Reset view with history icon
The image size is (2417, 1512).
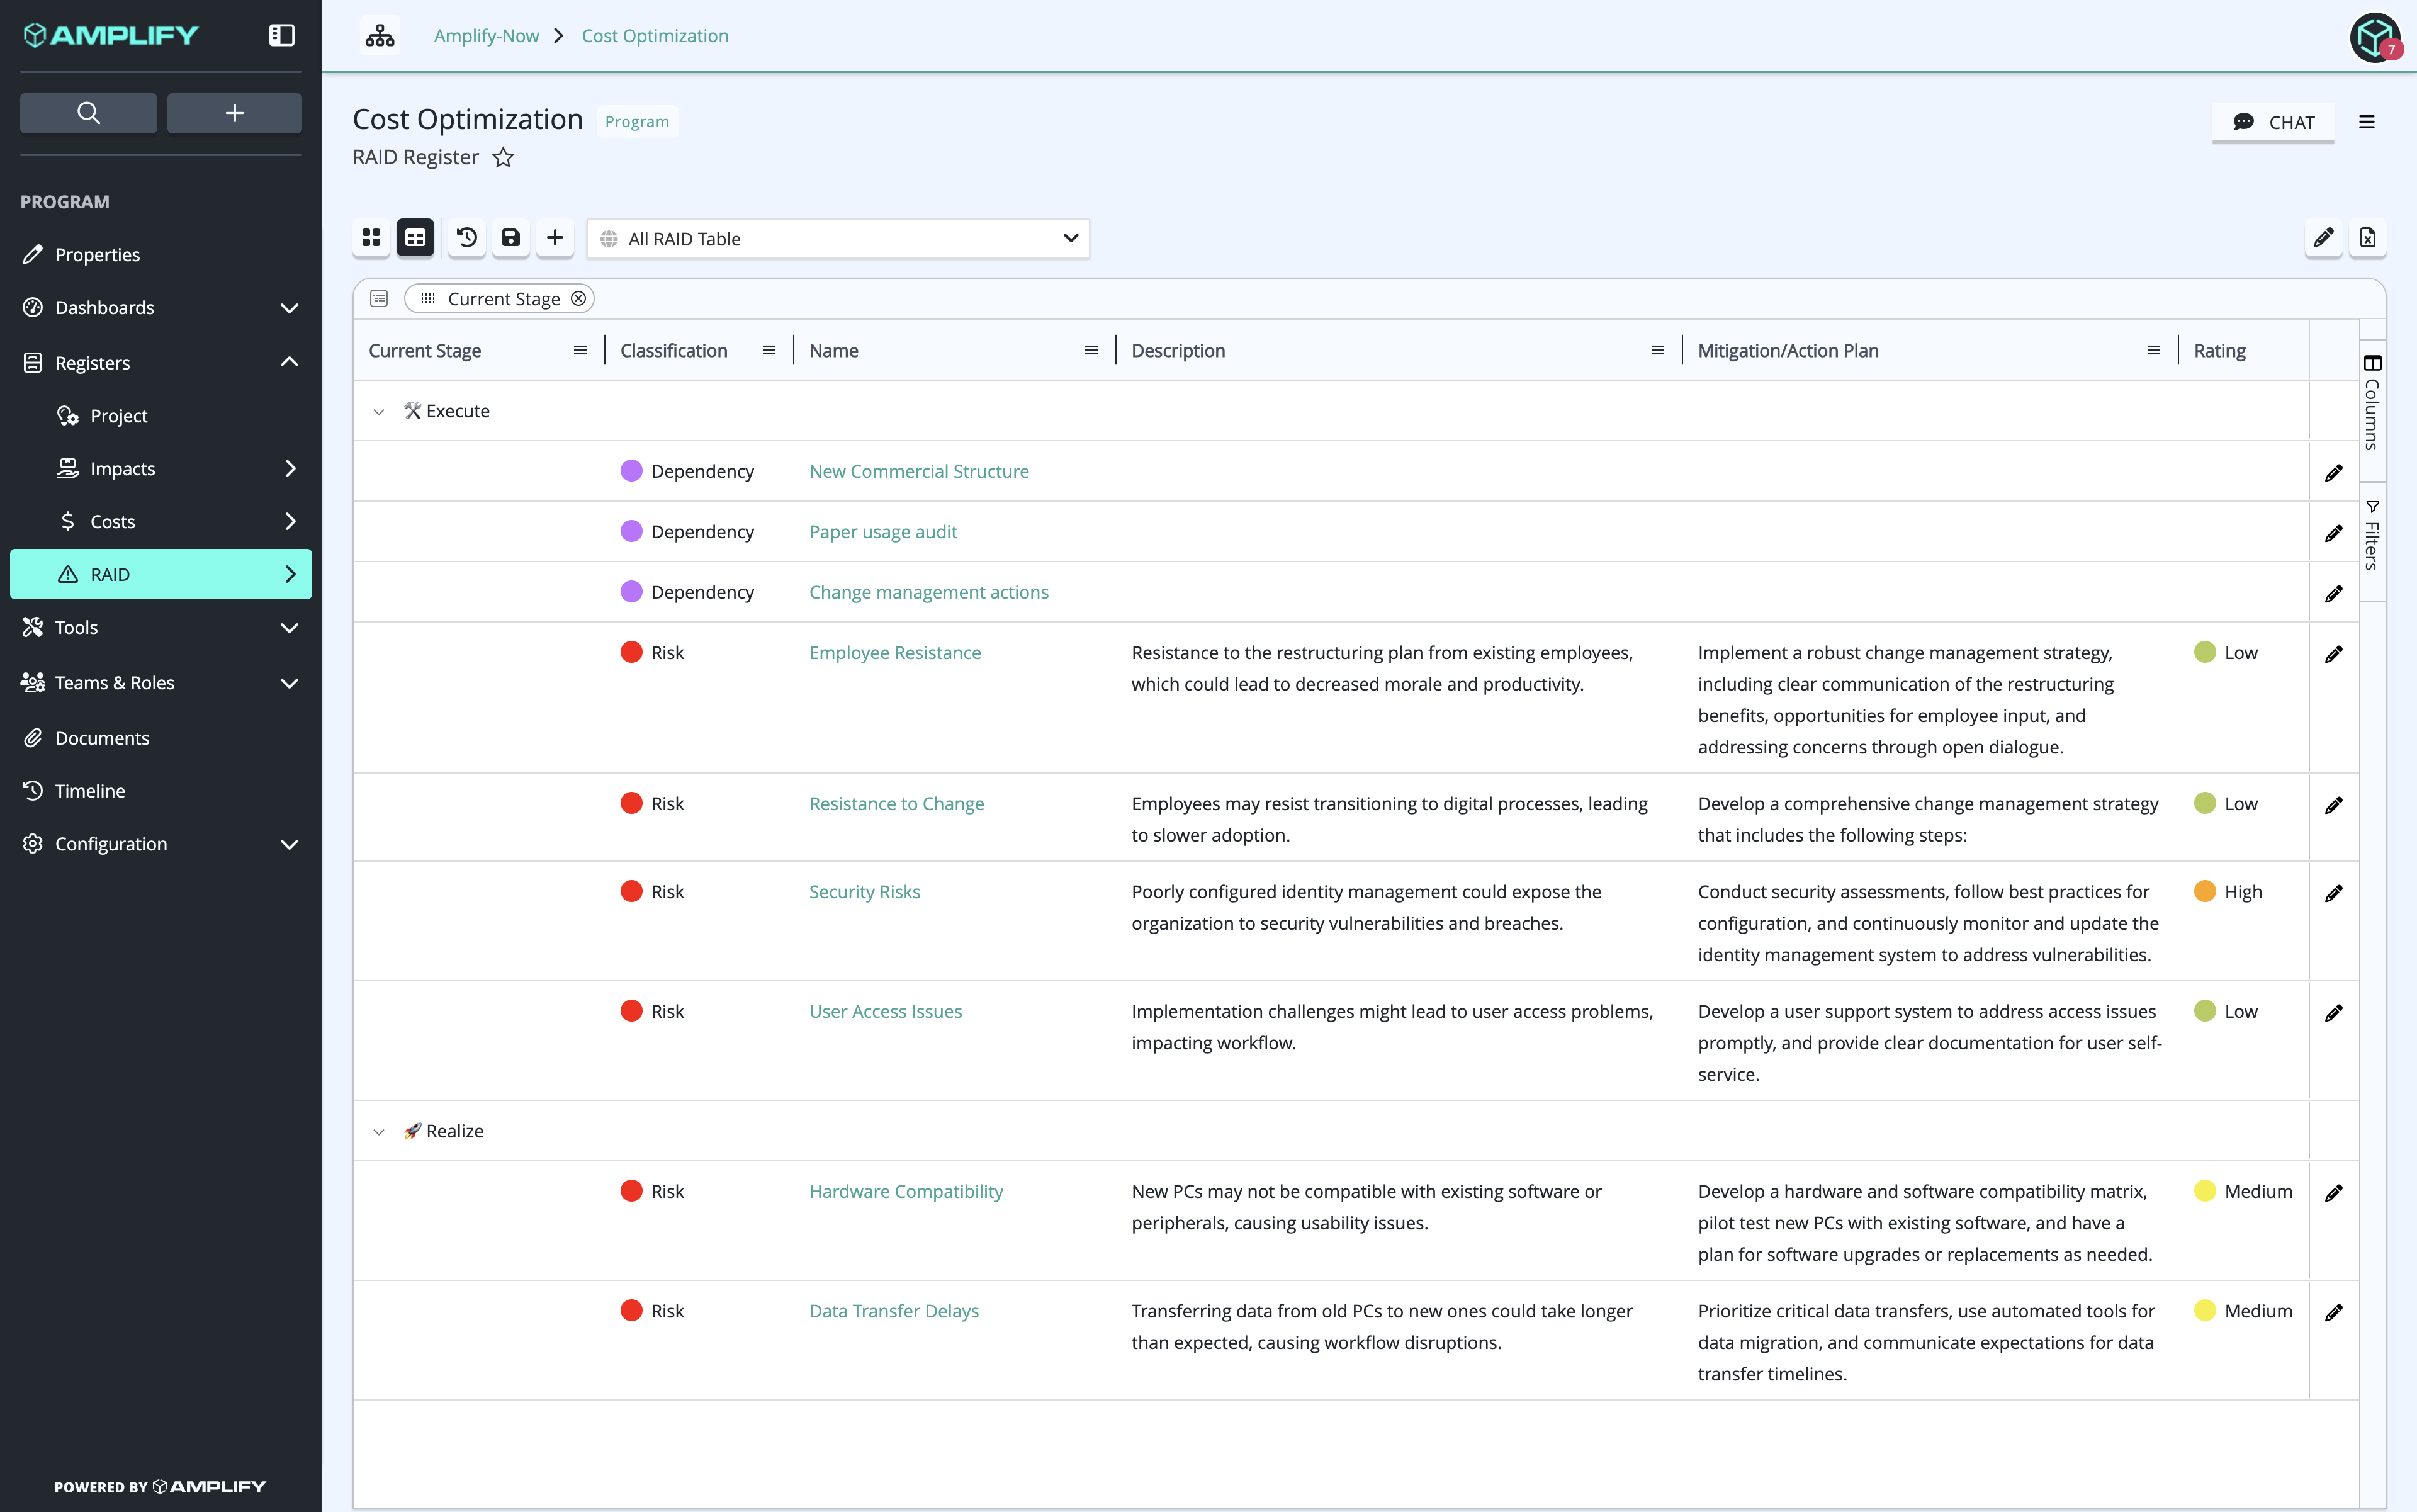467,238
